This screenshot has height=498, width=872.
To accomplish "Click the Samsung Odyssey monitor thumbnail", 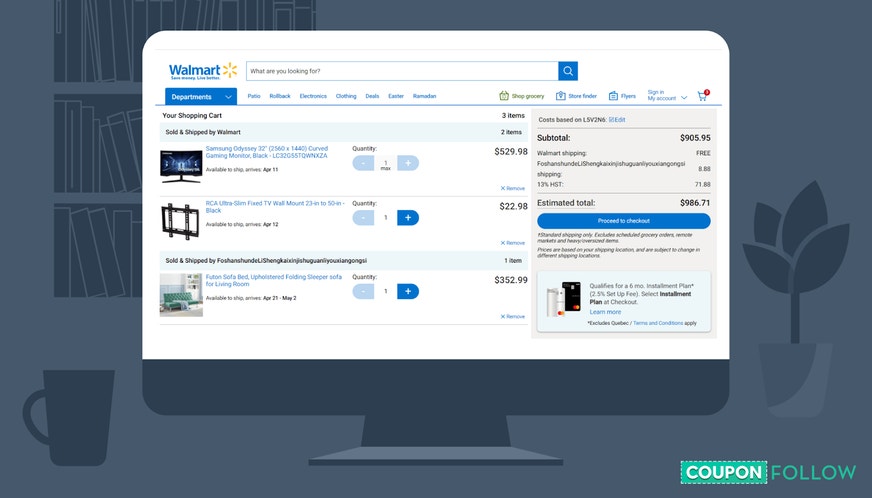I will click(181, 166).
